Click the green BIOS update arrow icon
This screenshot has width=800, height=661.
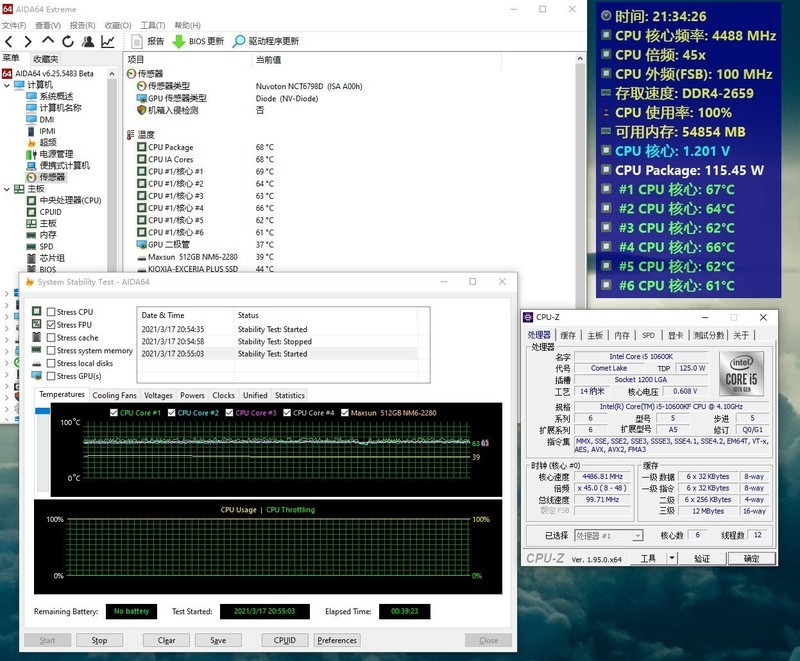[179, 41]
